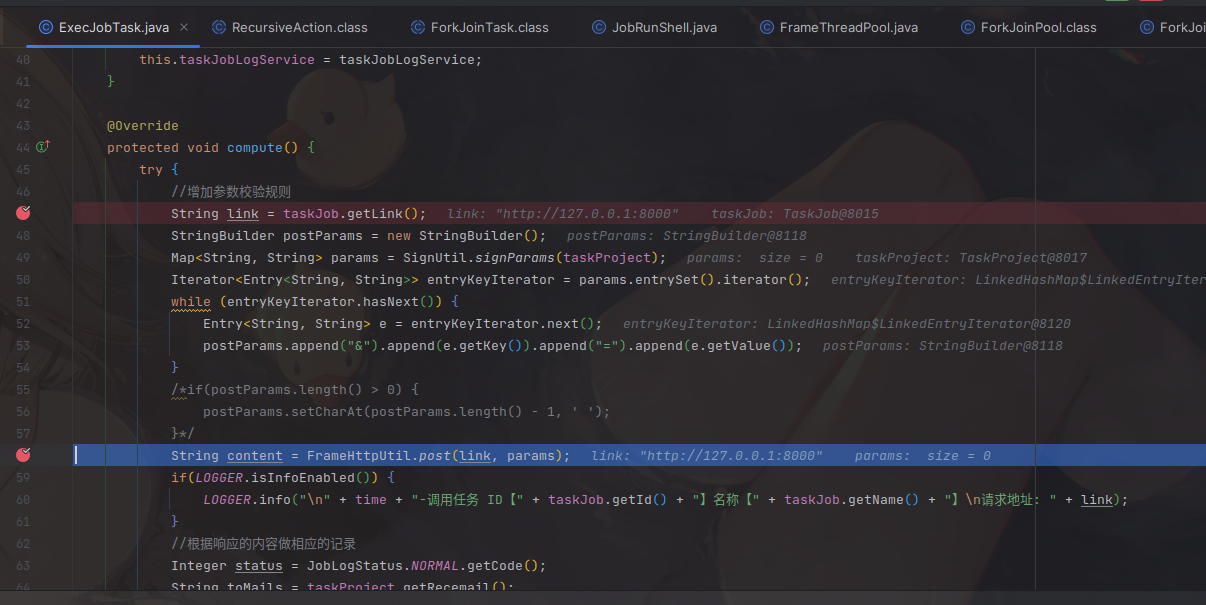Image resolution: width=1206 pixels, height=605 pixels.
Task: Click the FrameThreadPool.java file icon
Action: (x=767, y=27)
